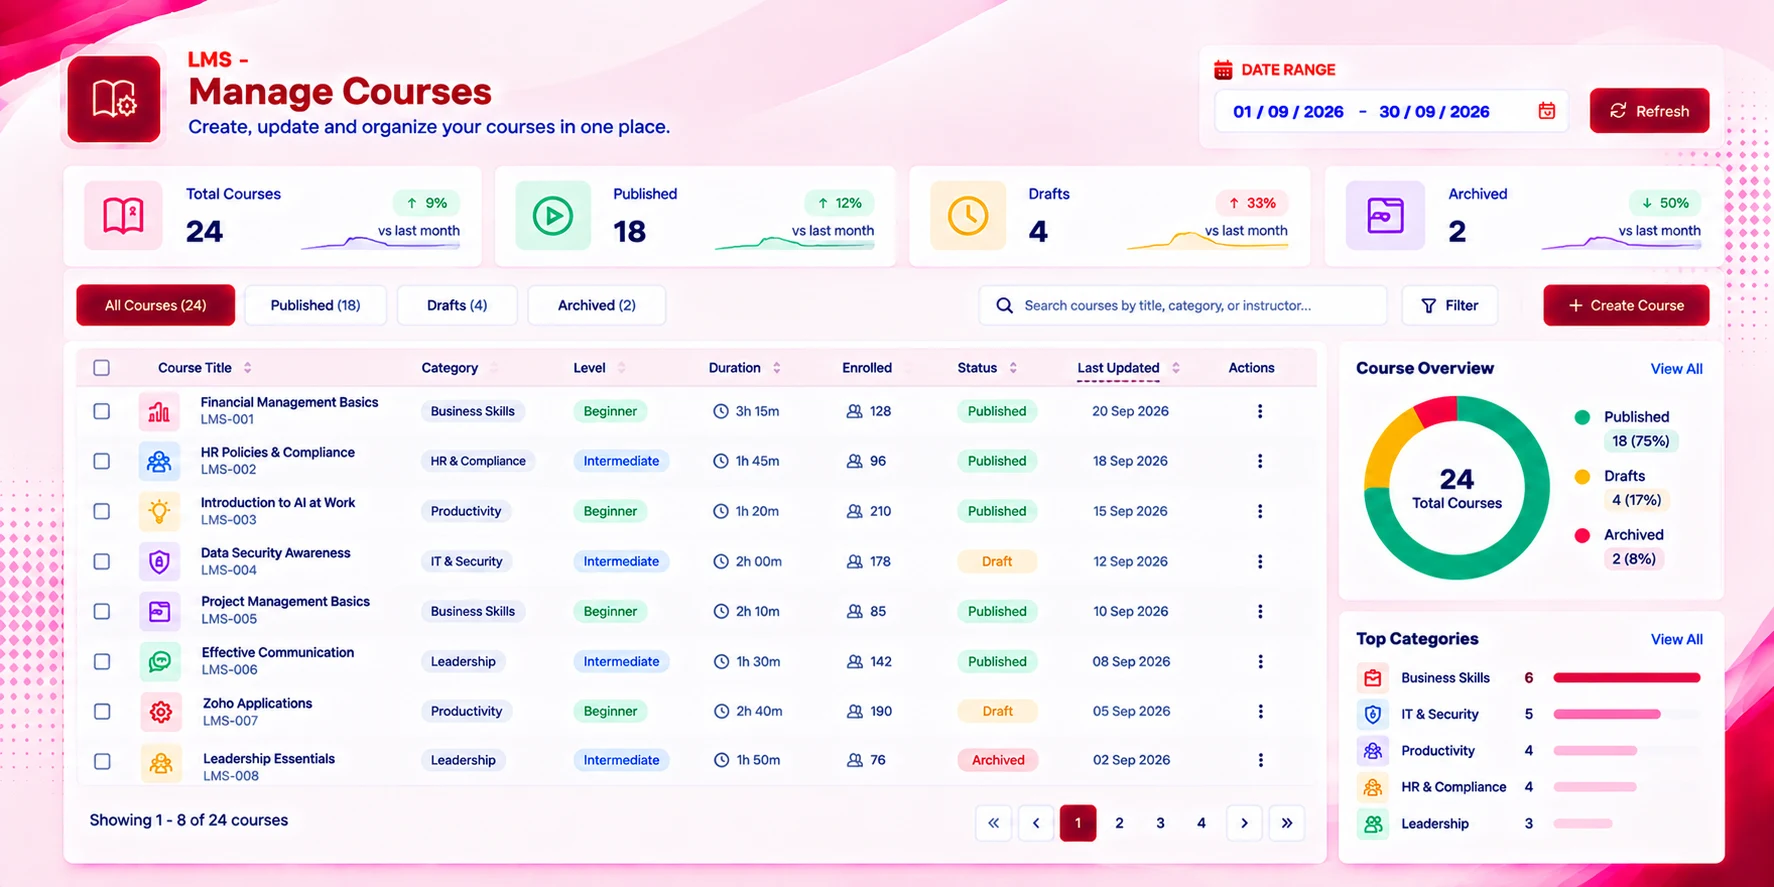This screenshot has width=1774, height=887.
Task: Sort by Duration column arrows
Action: [777, 368]
